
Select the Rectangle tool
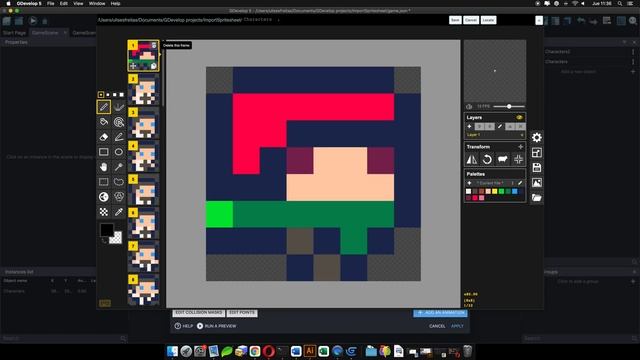(x=104, y=152)
